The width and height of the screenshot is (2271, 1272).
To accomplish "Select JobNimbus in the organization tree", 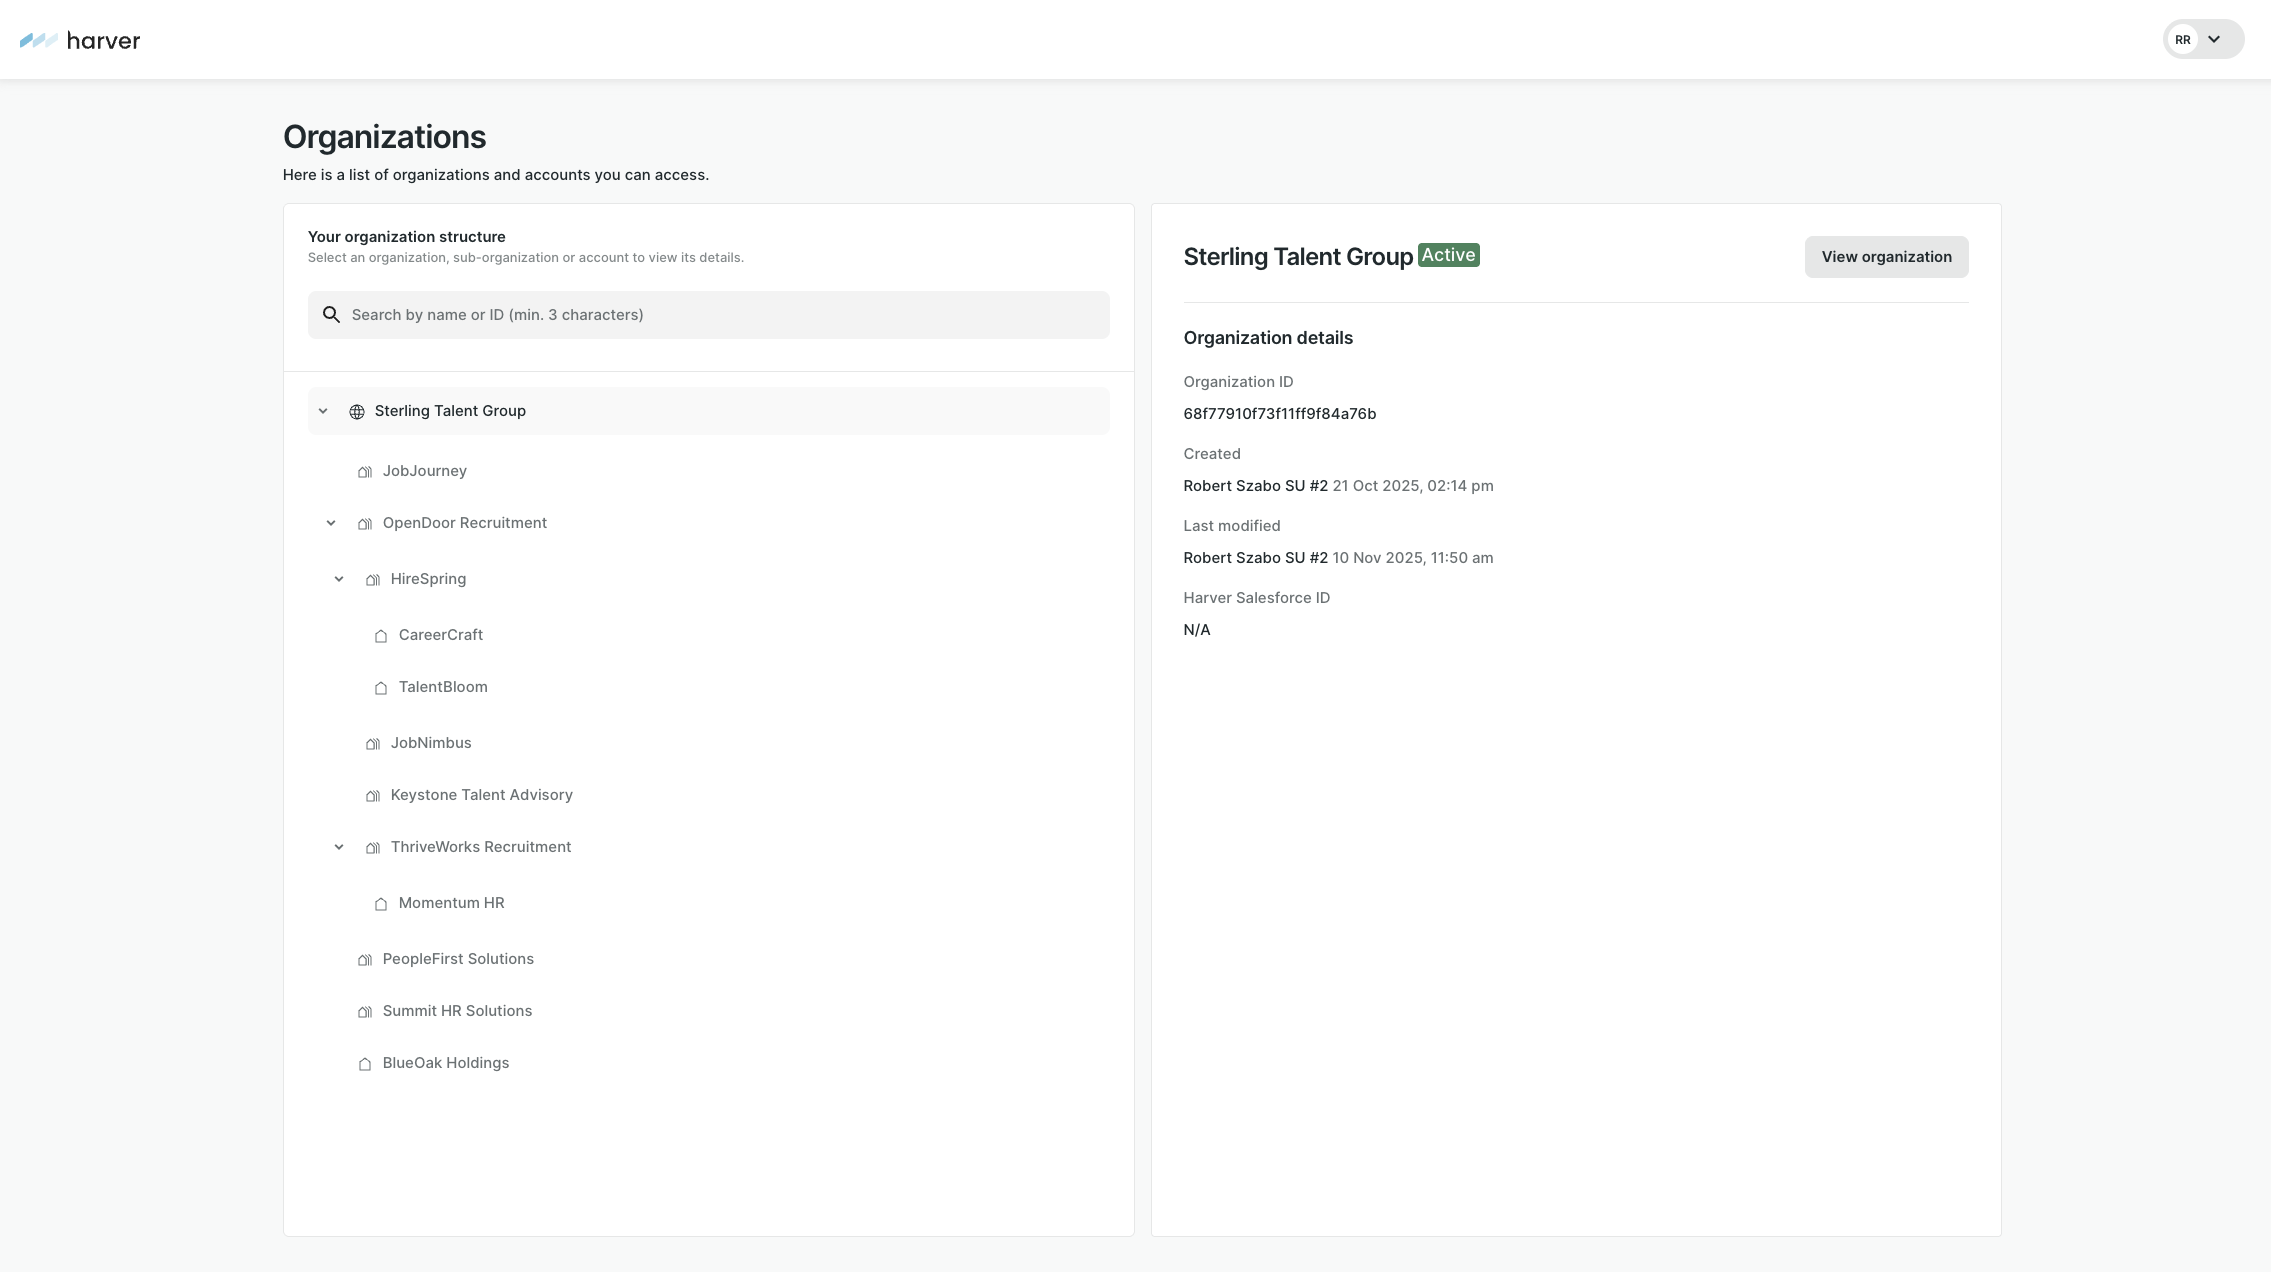I will coord(431,743).
